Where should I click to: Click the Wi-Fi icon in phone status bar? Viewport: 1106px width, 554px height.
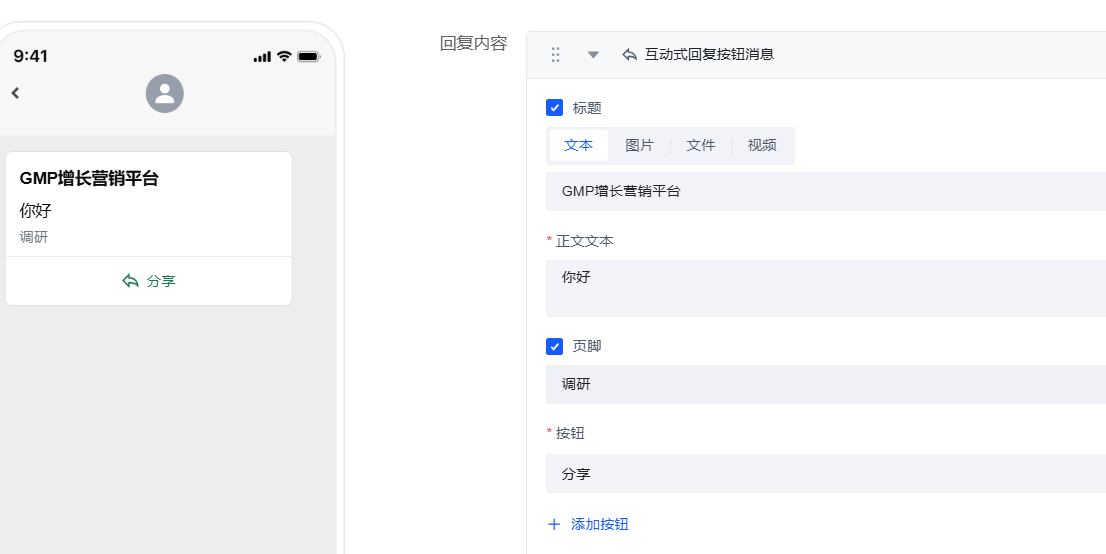click(284, 57)
